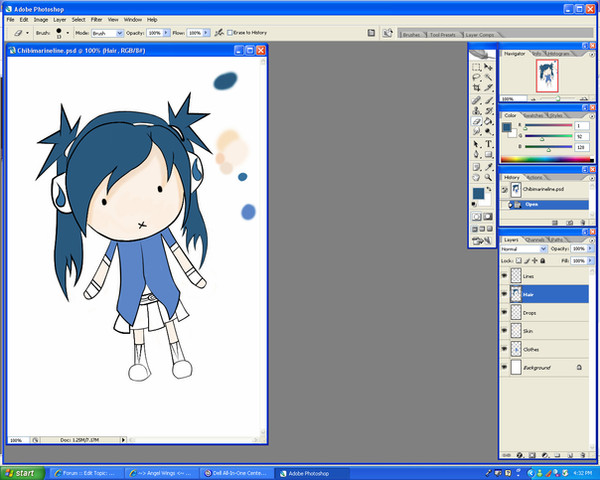Open the layer Opacity arrow in Layers panel

pyautogui.click(x=590, y=249)
